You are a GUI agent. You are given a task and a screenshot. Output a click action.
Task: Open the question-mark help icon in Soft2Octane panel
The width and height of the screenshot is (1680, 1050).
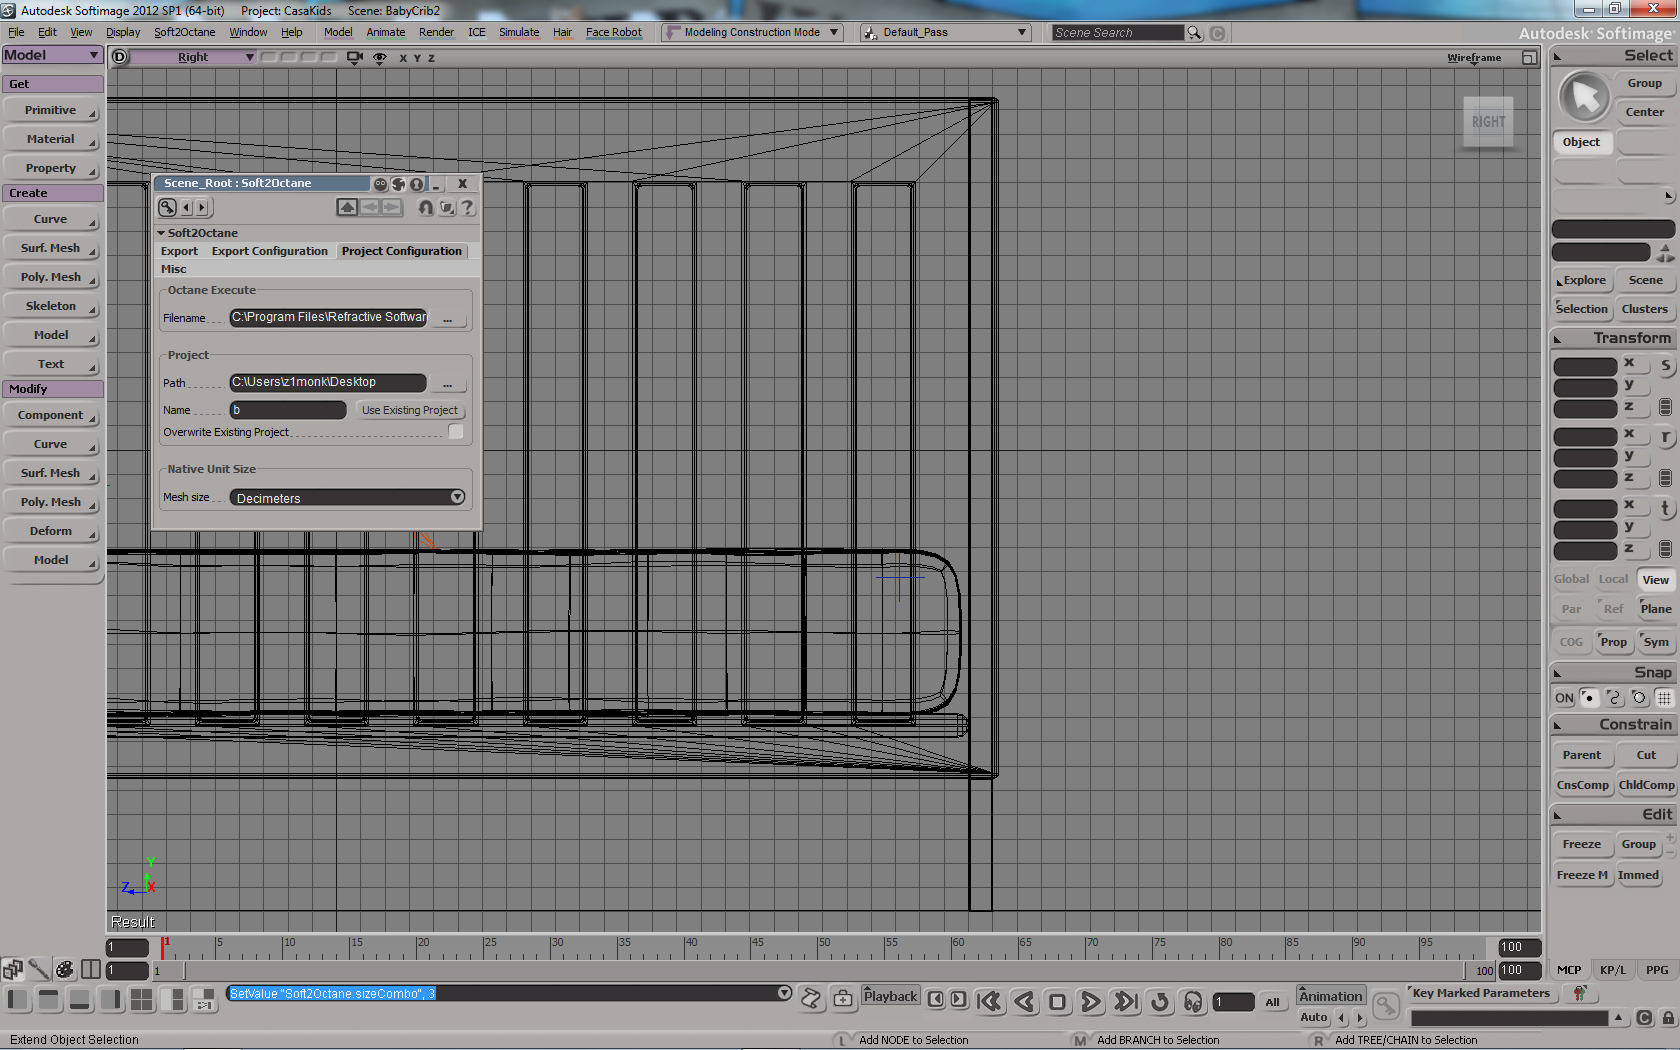pyautogui.click(x=468, y=207)
